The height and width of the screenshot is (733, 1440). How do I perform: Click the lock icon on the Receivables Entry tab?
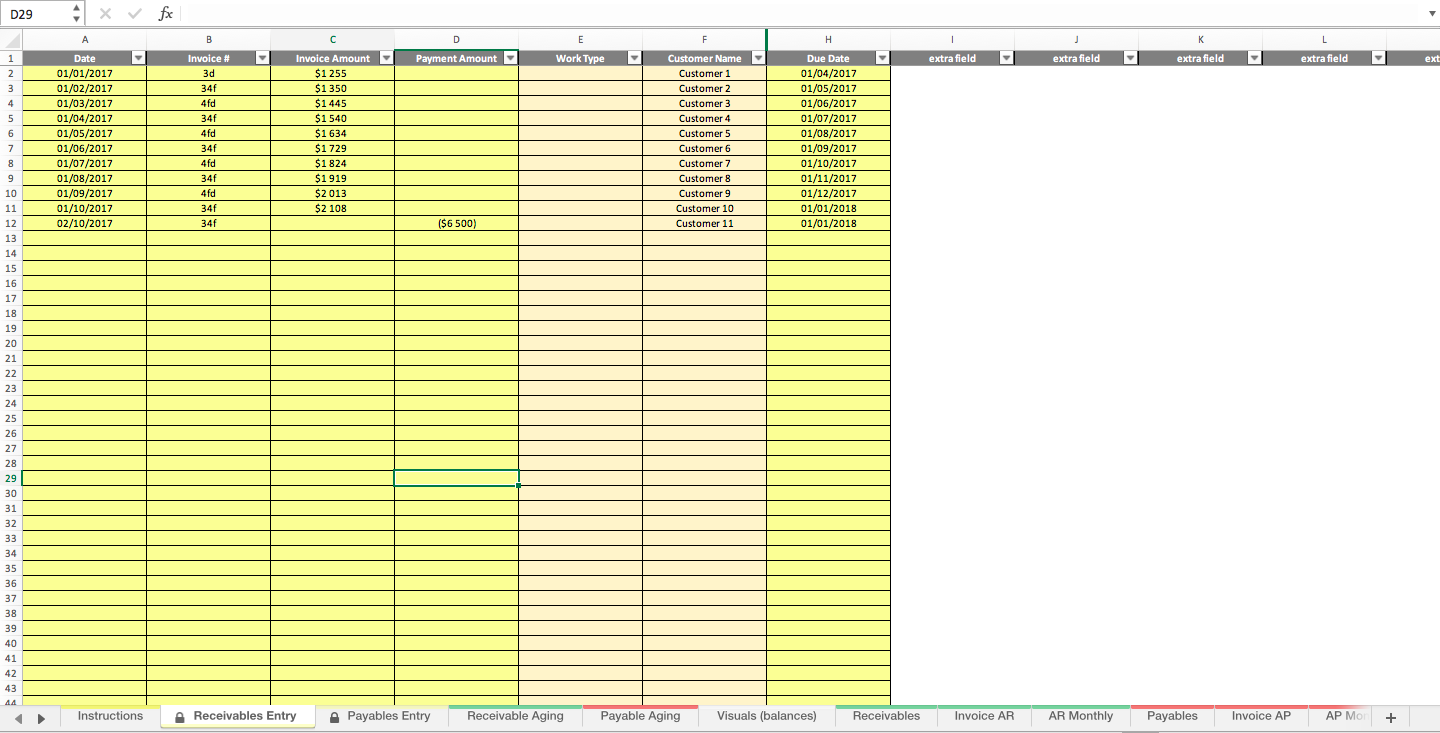click(x=180, y=716)
